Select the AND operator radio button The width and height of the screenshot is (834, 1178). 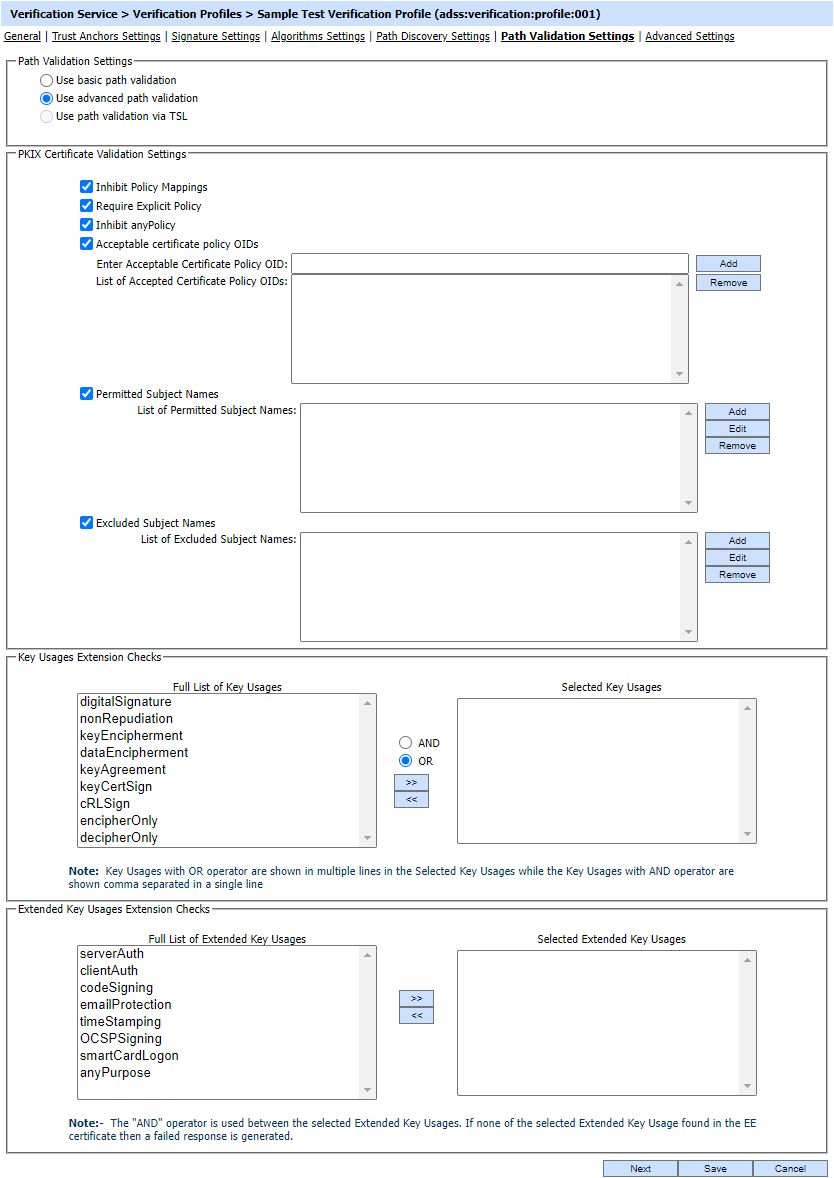(x=405, y=743)
